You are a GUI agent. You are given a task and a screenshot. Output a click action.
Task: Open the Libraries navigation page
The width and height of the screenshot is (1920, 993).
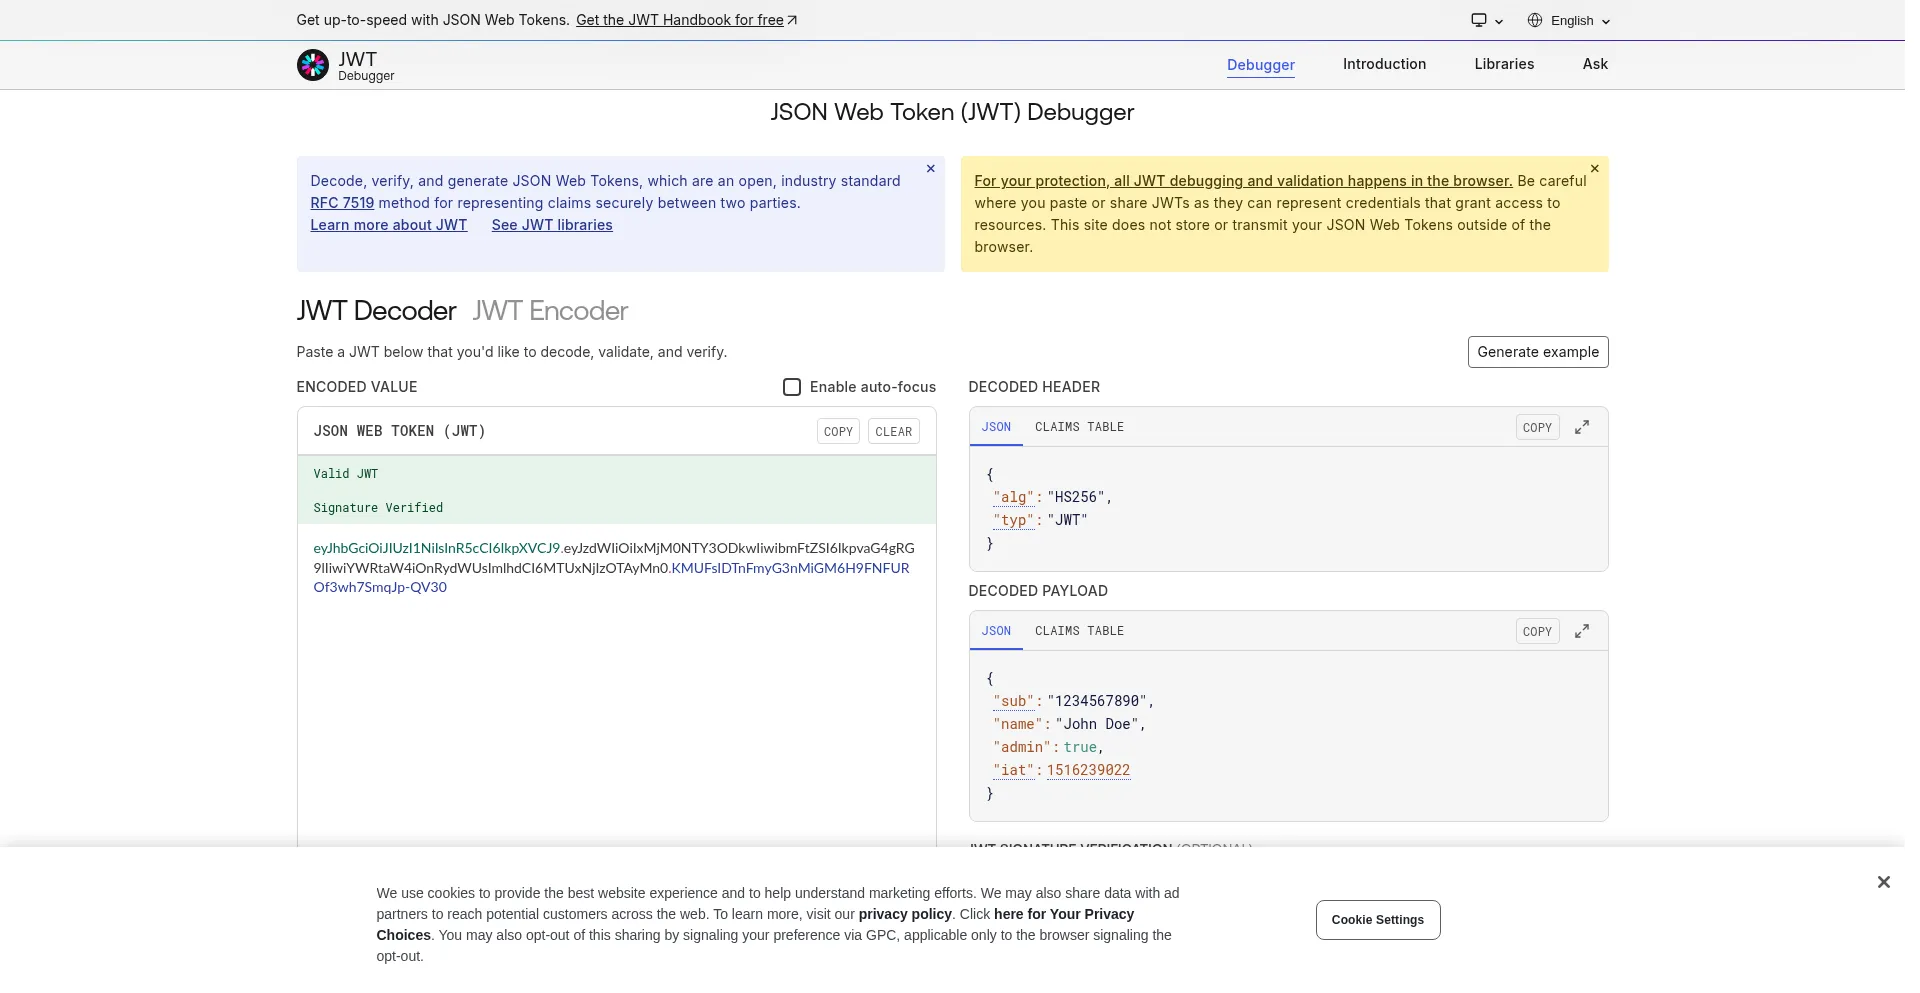tap(1503, 64)
